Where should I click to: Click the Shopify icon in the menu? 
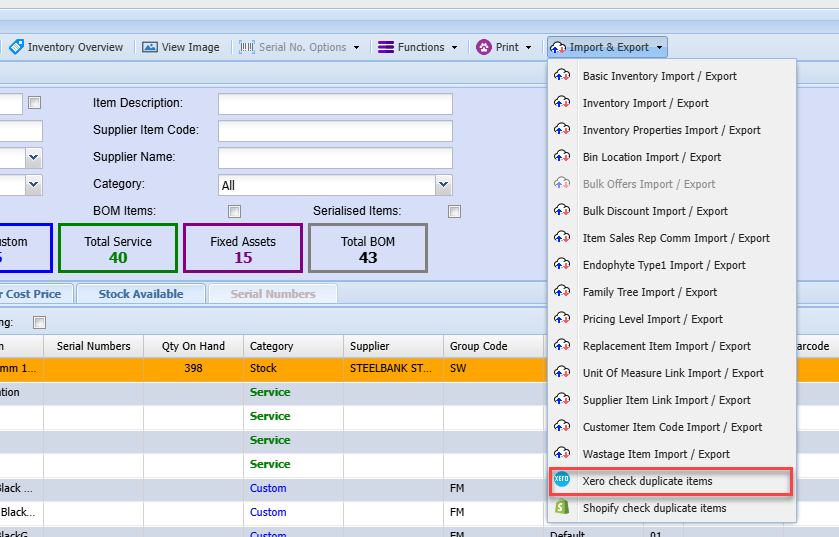click(562, 508)
